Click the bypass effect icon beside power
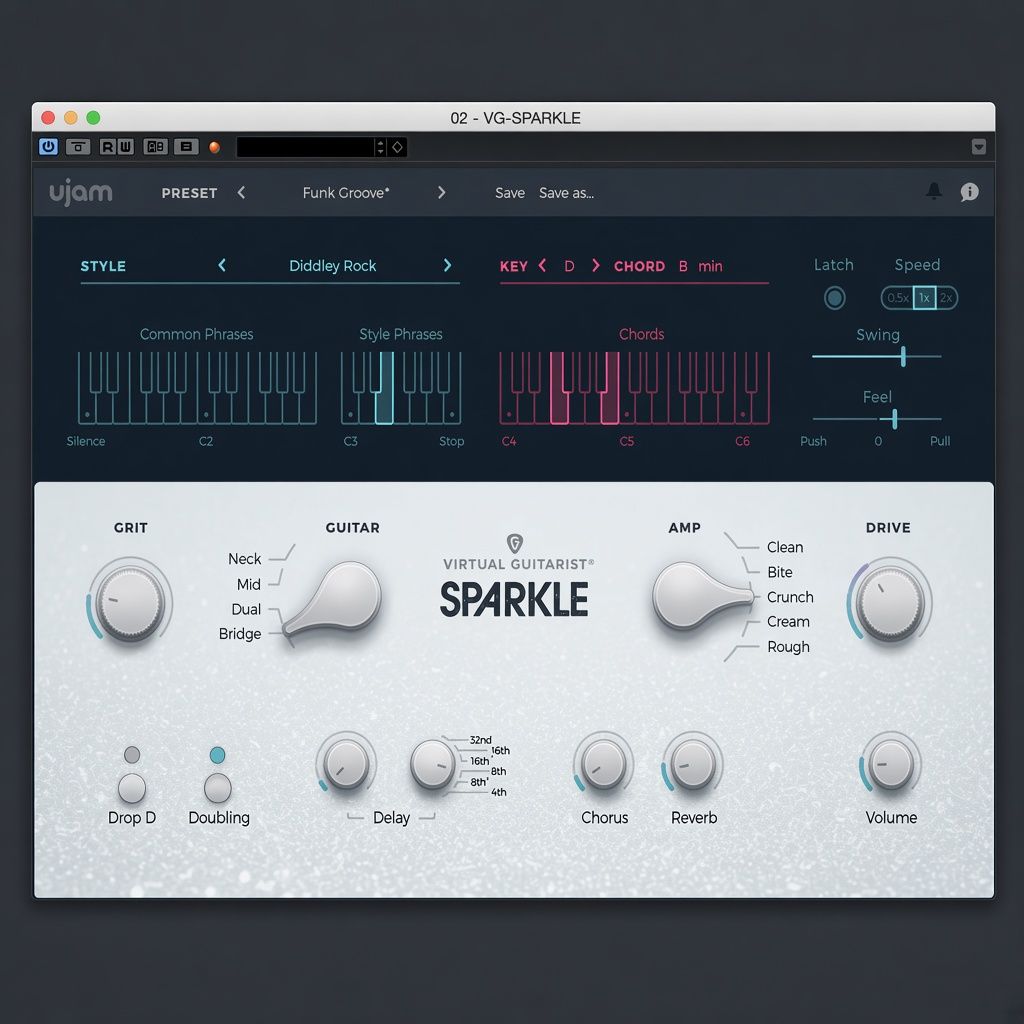The image size is (1024, 1024). (x=78, y=147)
